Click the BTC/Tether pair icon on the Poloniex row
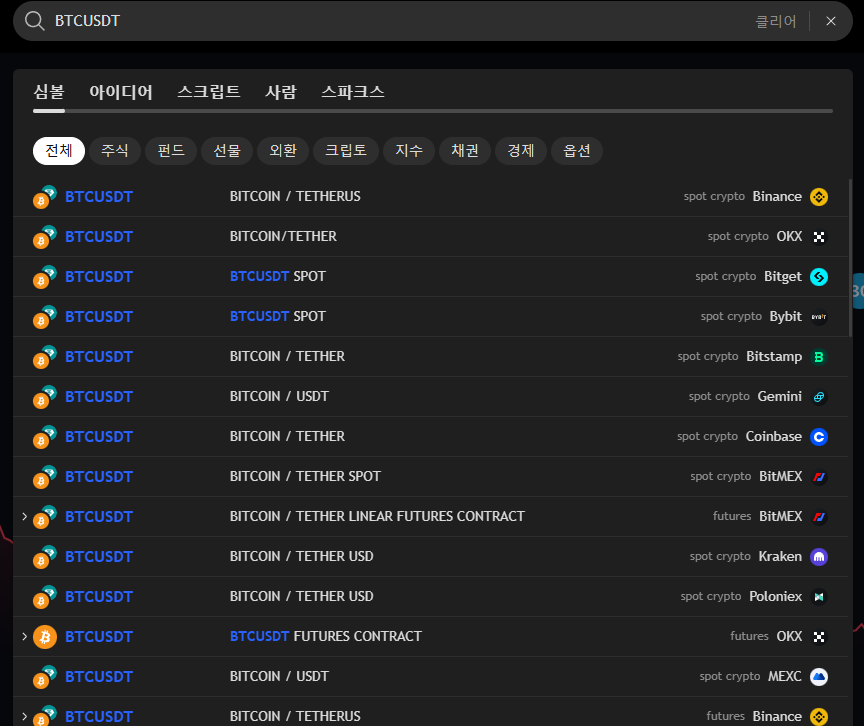The width and height of the screenshot is (864, 726). tap(45, 597)
